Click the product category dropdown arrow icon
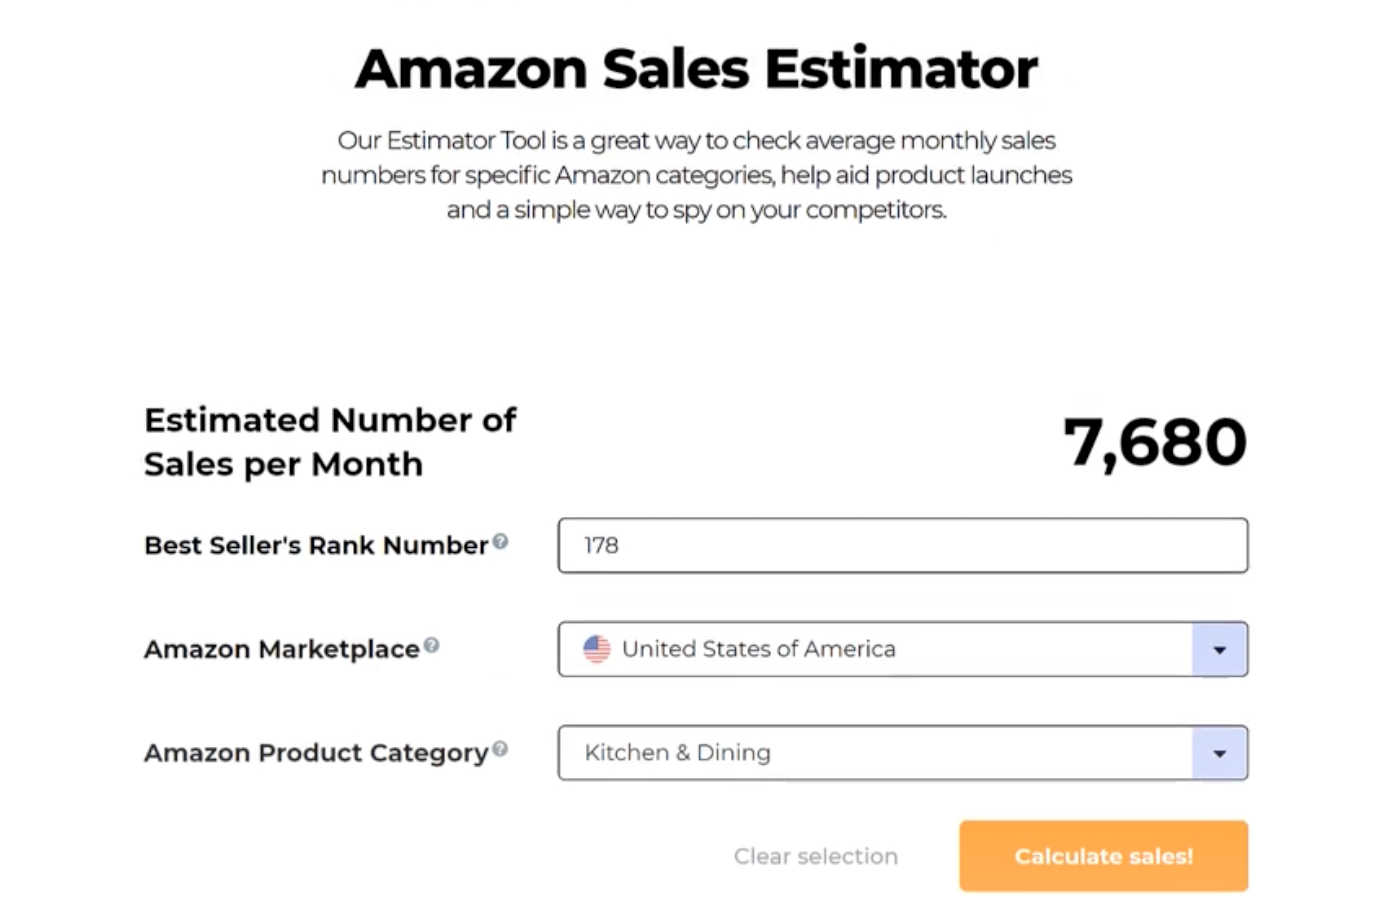 click(1219, 753)
